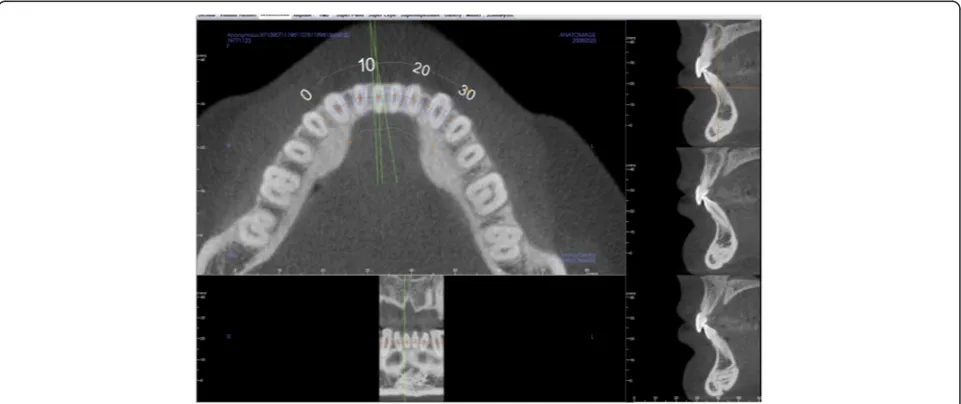Screen dimensions: 961x404
Task: Click the green vertical line in panoramic preview
Action: point(405,337)
